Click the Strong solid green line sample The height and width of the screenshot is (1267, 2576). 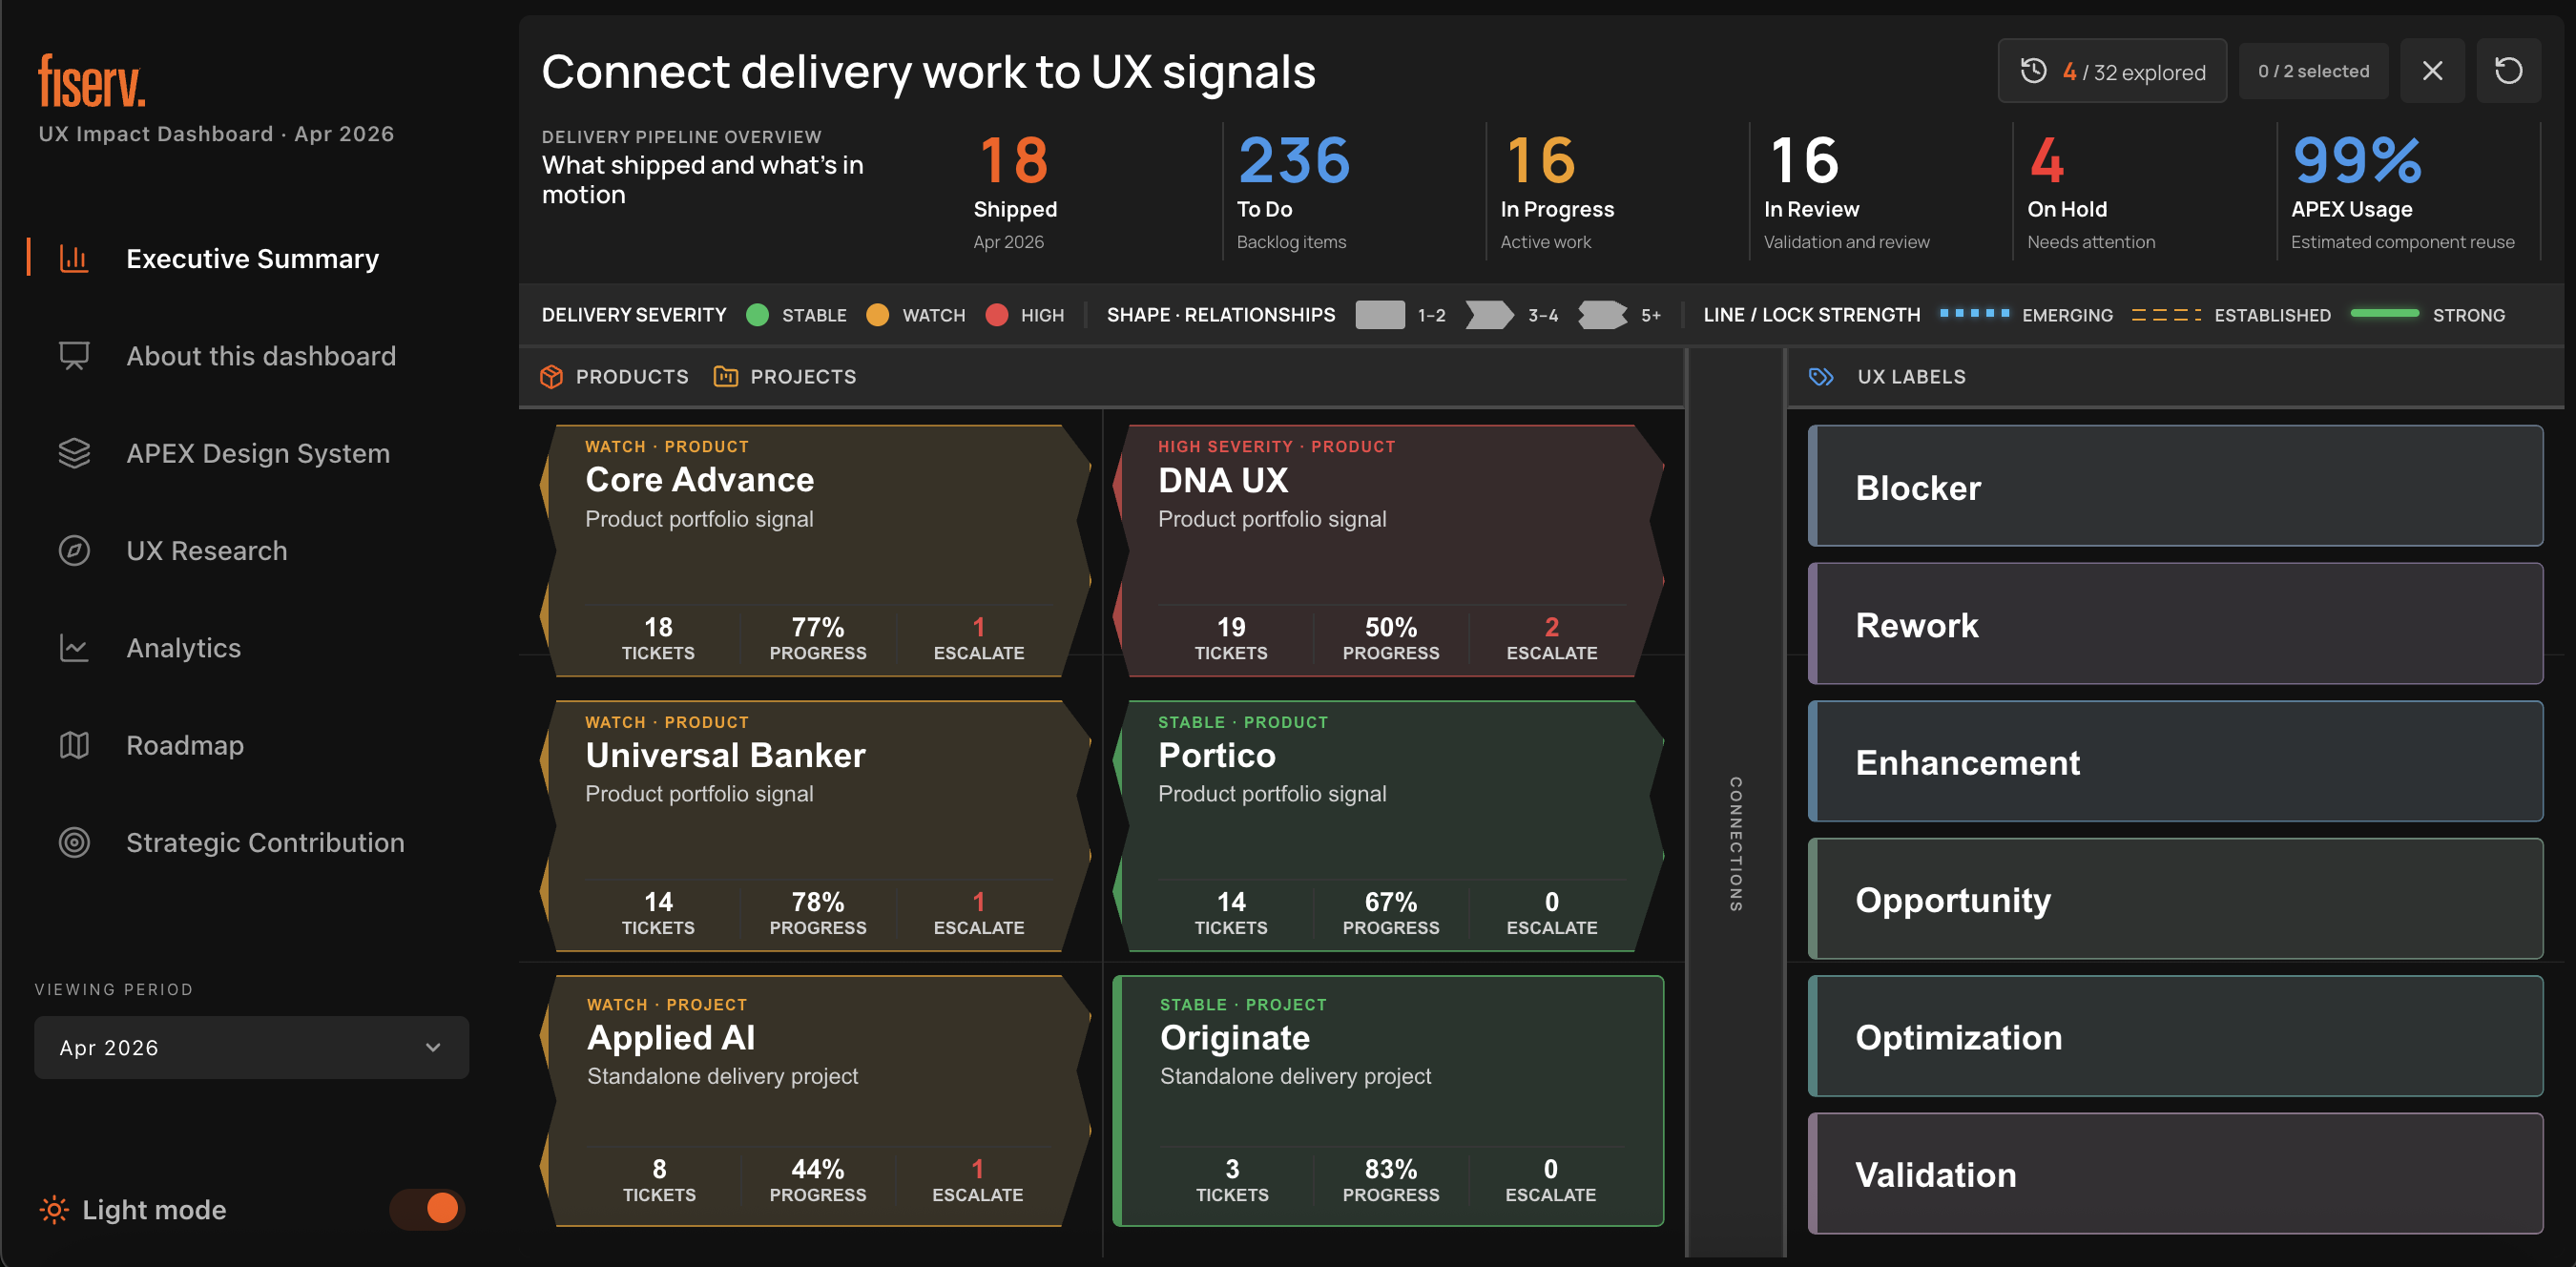pyautogui.click(x=2385, y=313)
